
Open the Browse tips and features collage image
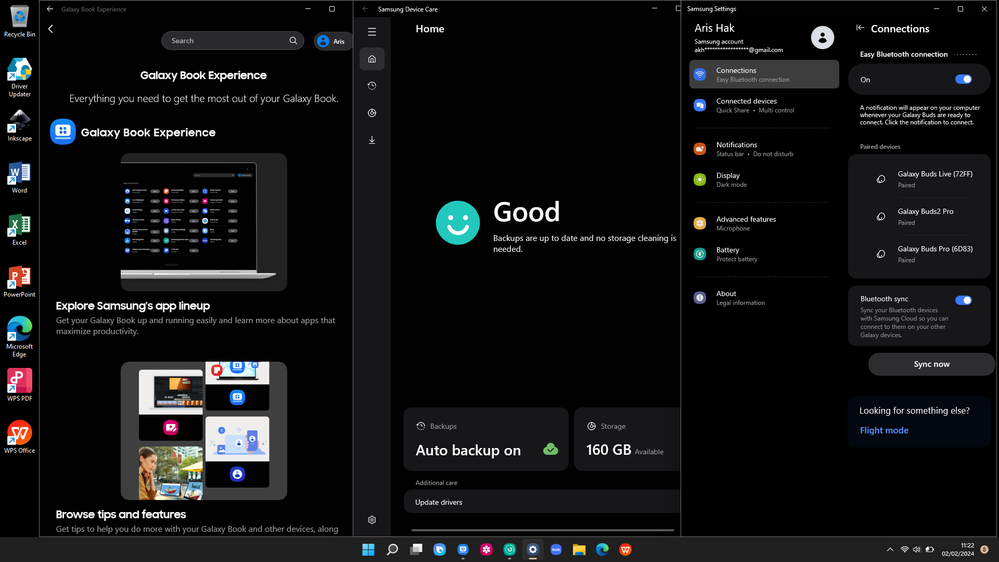[x=204, y=431]
